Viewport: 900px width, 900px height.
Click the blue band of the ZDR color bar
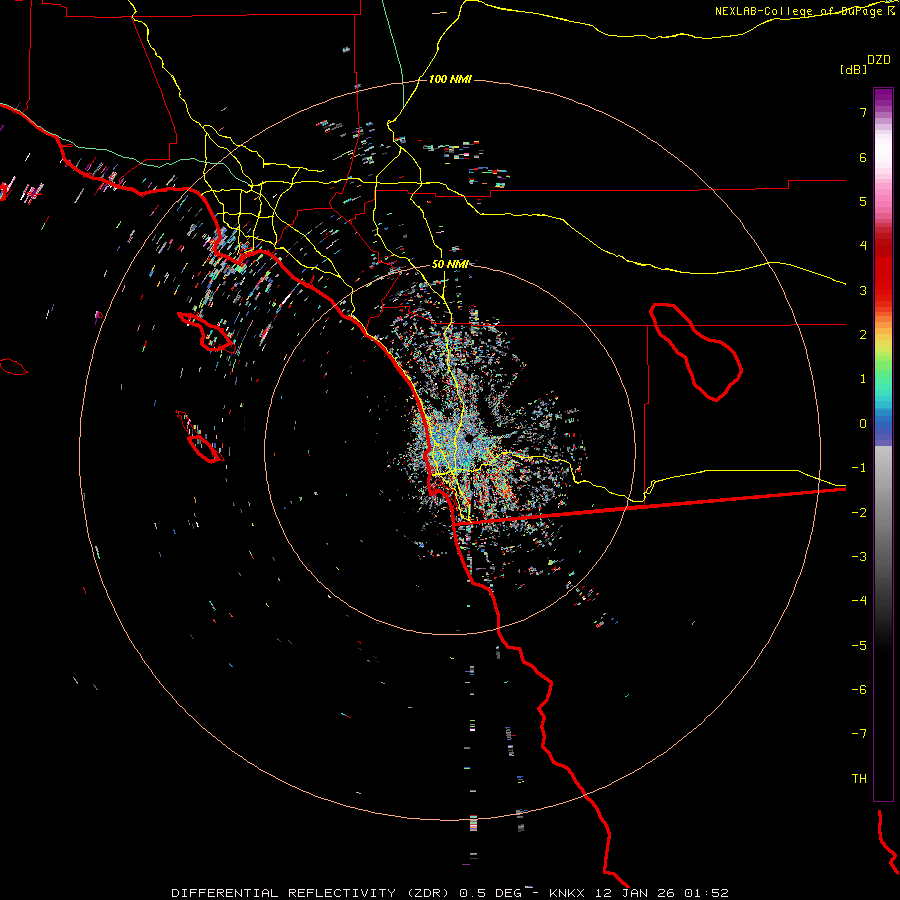coord(883,428)
